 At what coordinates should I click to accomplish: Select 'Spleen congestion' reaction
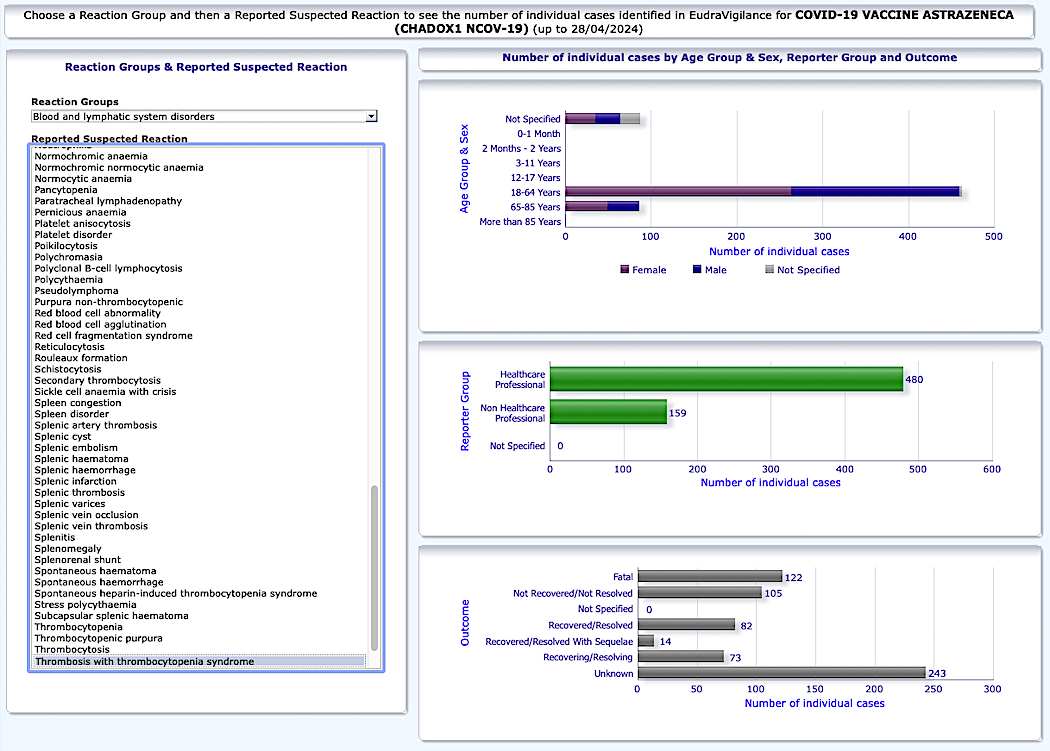pos(78,403)
